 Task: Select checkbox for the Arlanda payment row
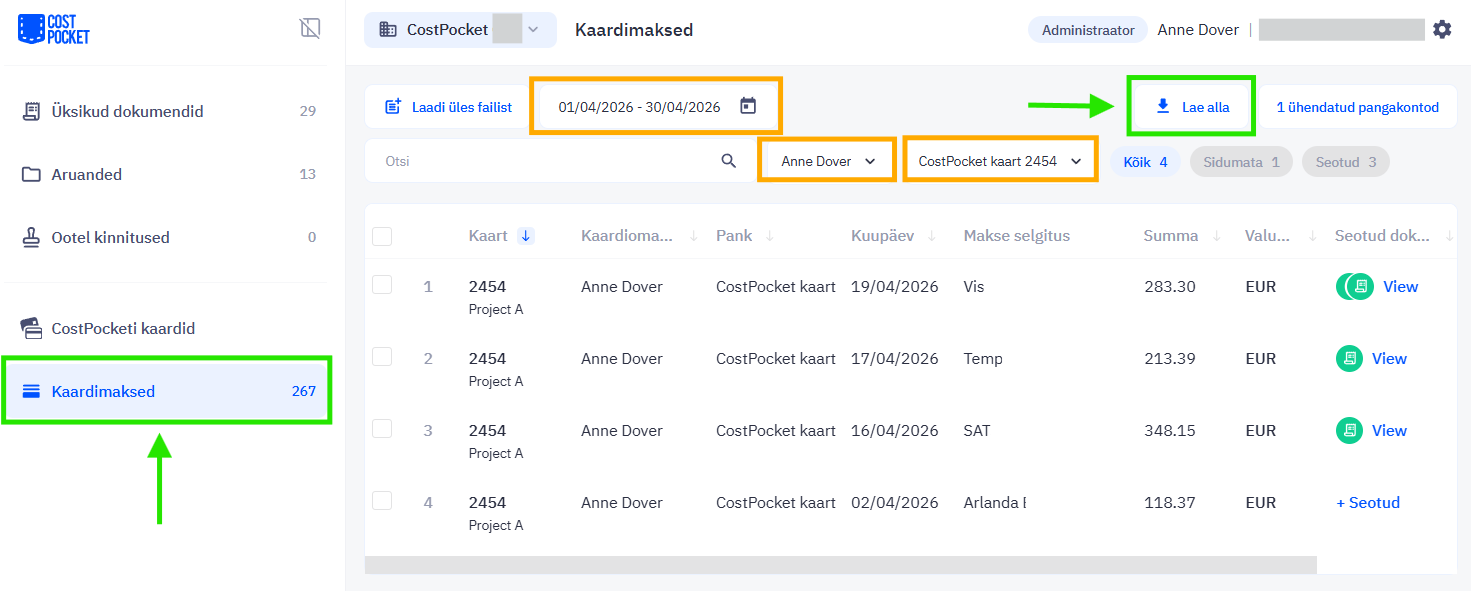pos(382,501)
